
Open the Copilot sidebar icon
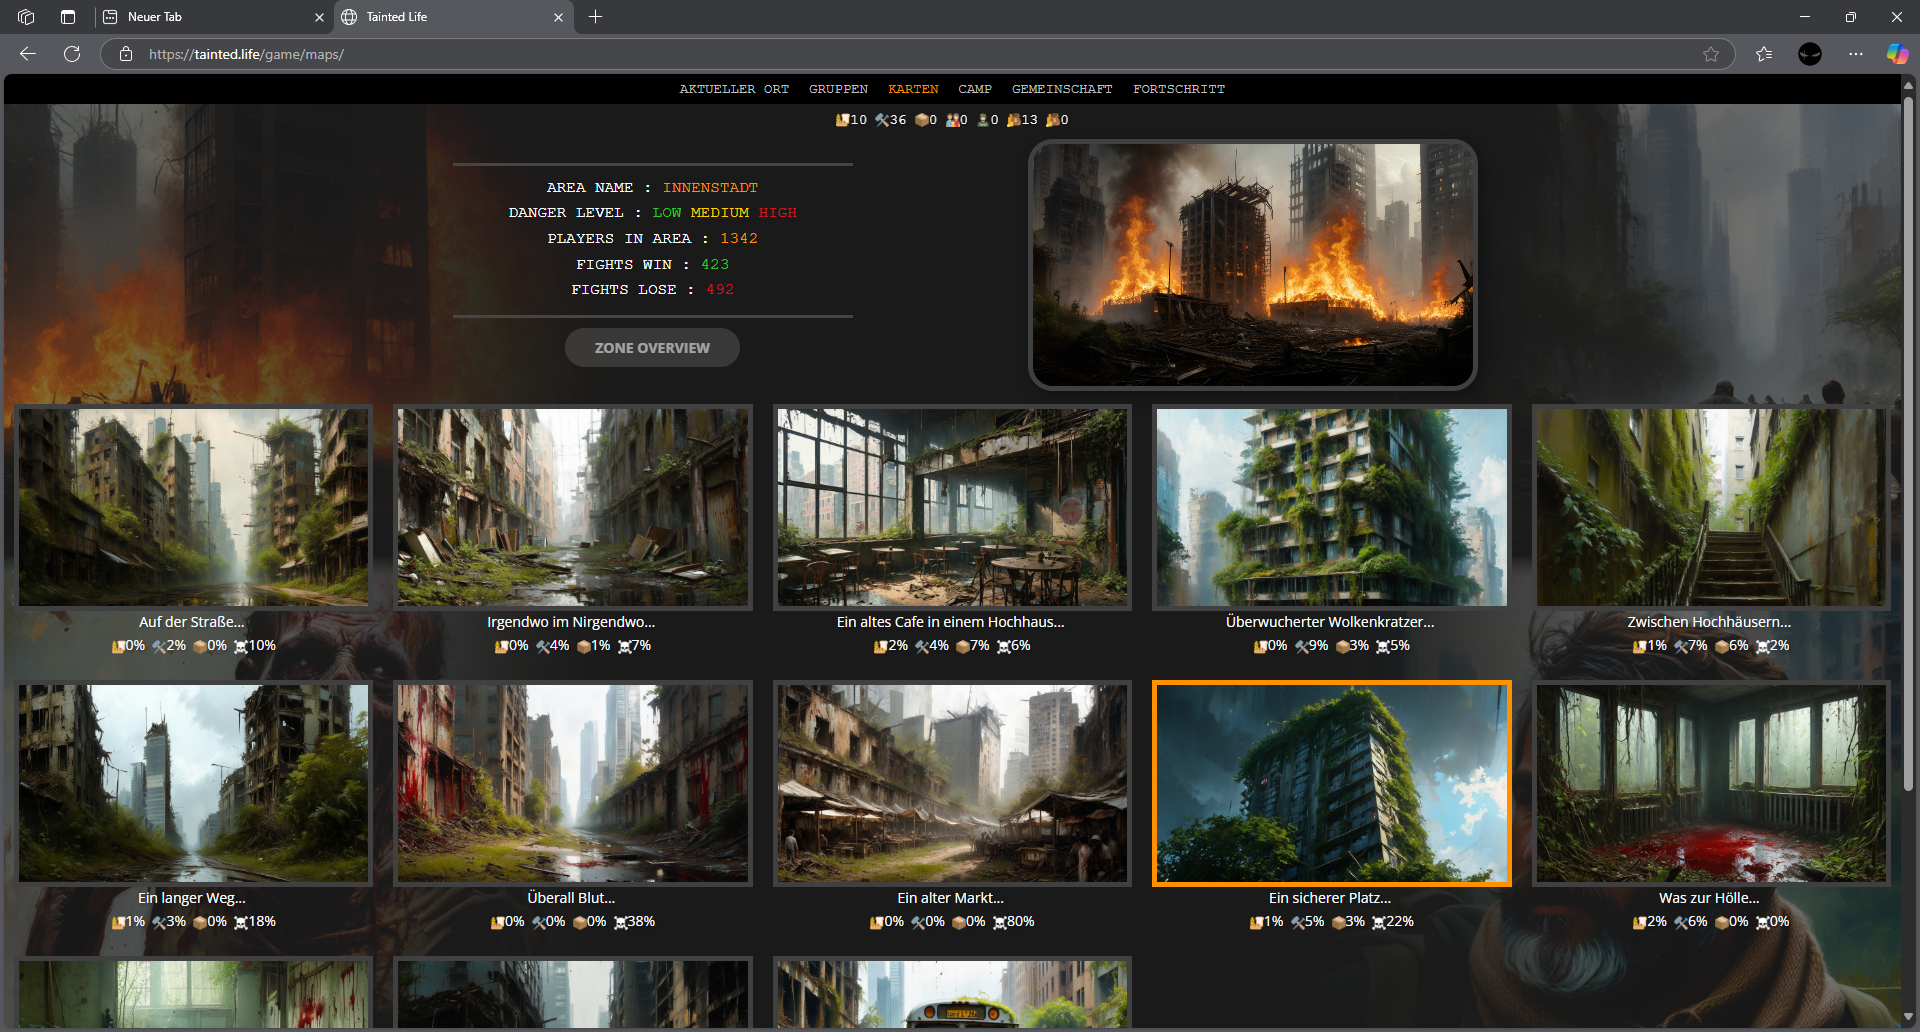click(x=1897, y=54)
